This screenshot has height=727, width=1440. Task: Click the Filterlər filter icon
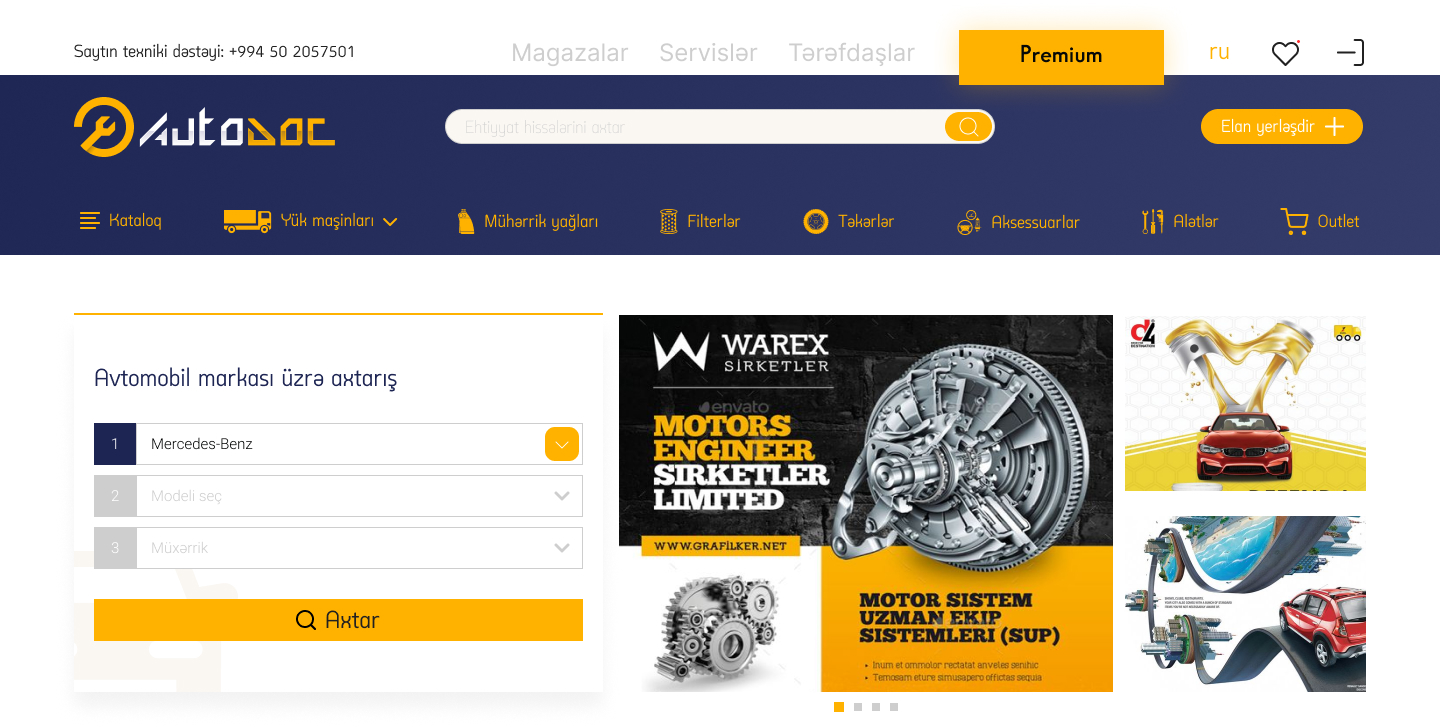pyautogui.click(x=669, y=221)
